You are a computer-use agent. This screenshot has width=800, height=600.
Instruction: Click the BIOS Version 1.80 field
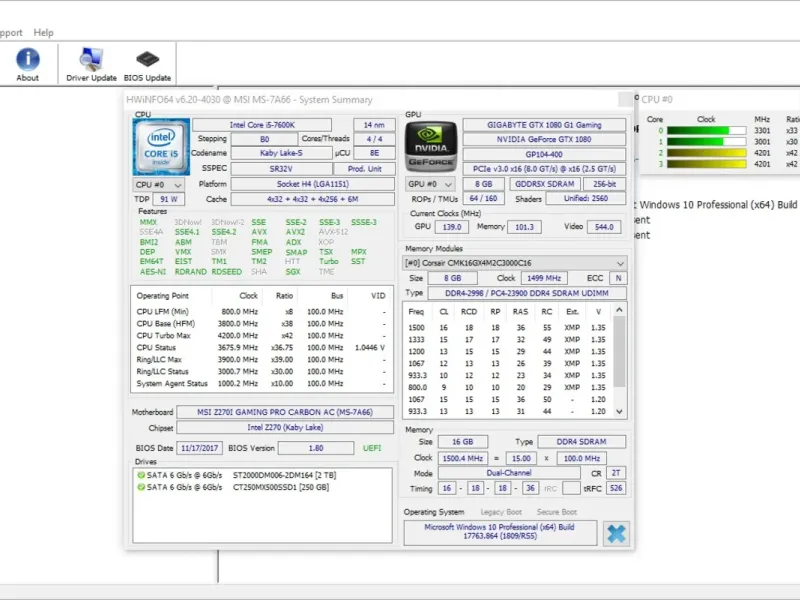pos(316,448)
